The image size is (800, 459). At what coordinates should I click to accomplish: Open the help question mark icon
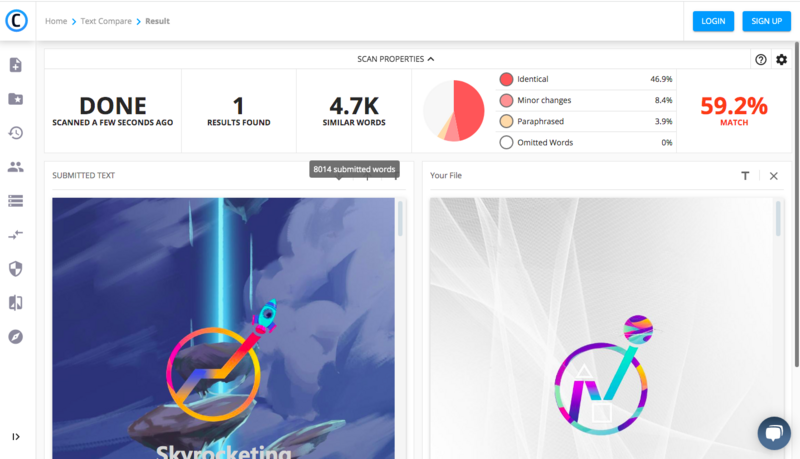click(x=761, y=60)
